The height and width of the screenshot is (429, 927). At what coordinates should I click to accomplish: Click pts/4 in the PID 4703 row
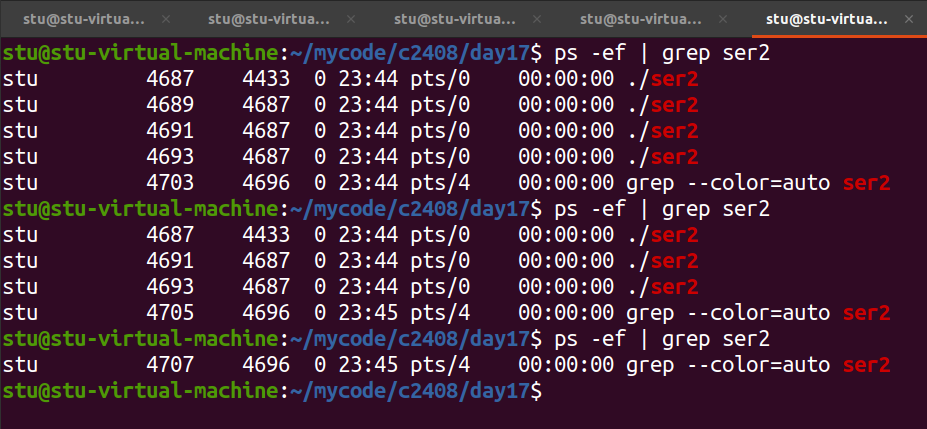[440, 183]
